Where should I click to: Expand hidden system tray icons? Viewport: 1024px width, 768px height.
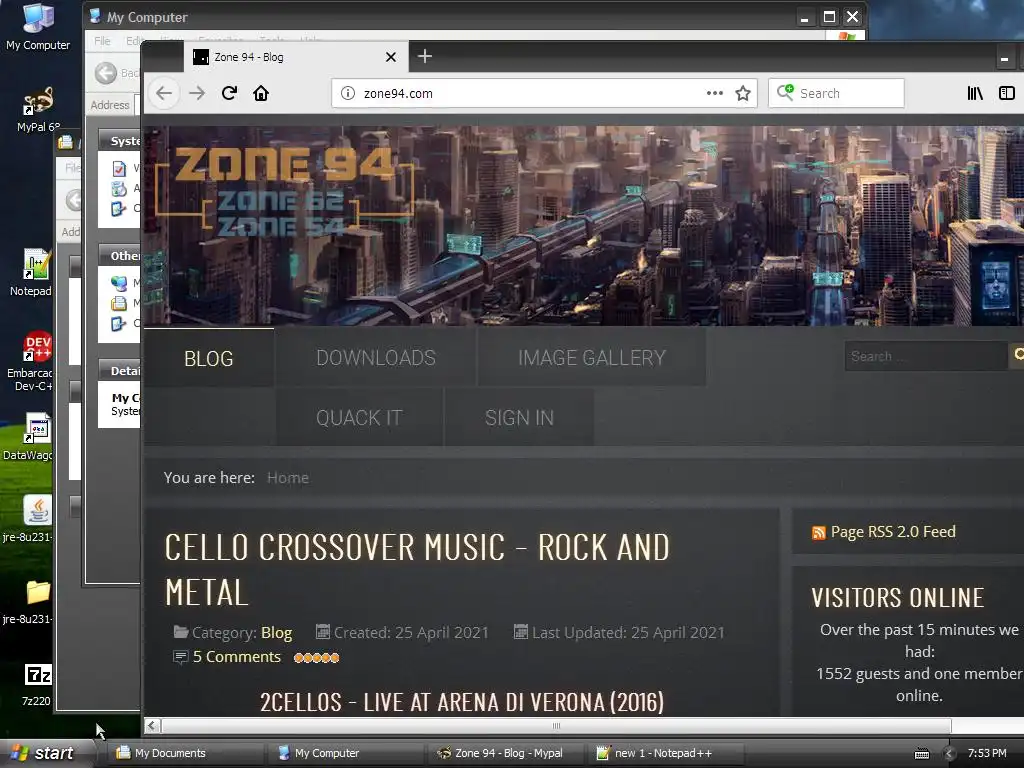point(950,754)
